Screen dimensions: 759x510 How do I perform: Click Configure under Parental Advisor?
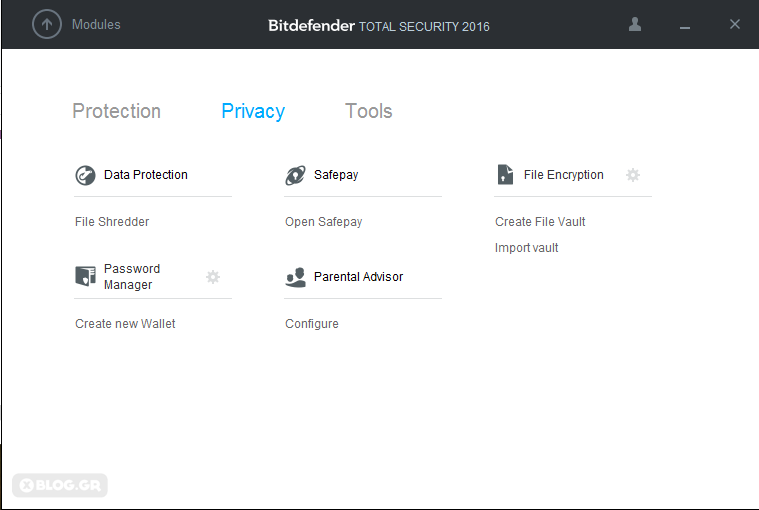click(x=312, y=324)
